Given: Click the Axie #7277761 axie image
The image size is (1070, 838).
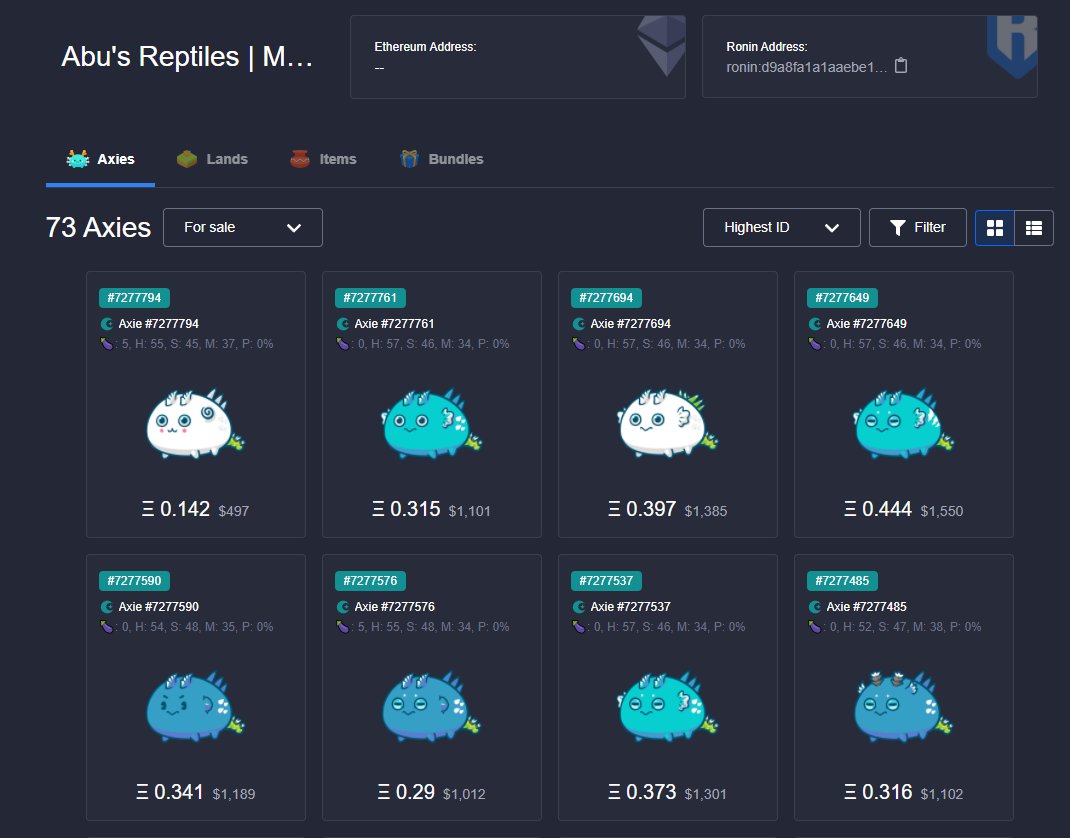Looking at the screenshot, I should tap(431, 423).
